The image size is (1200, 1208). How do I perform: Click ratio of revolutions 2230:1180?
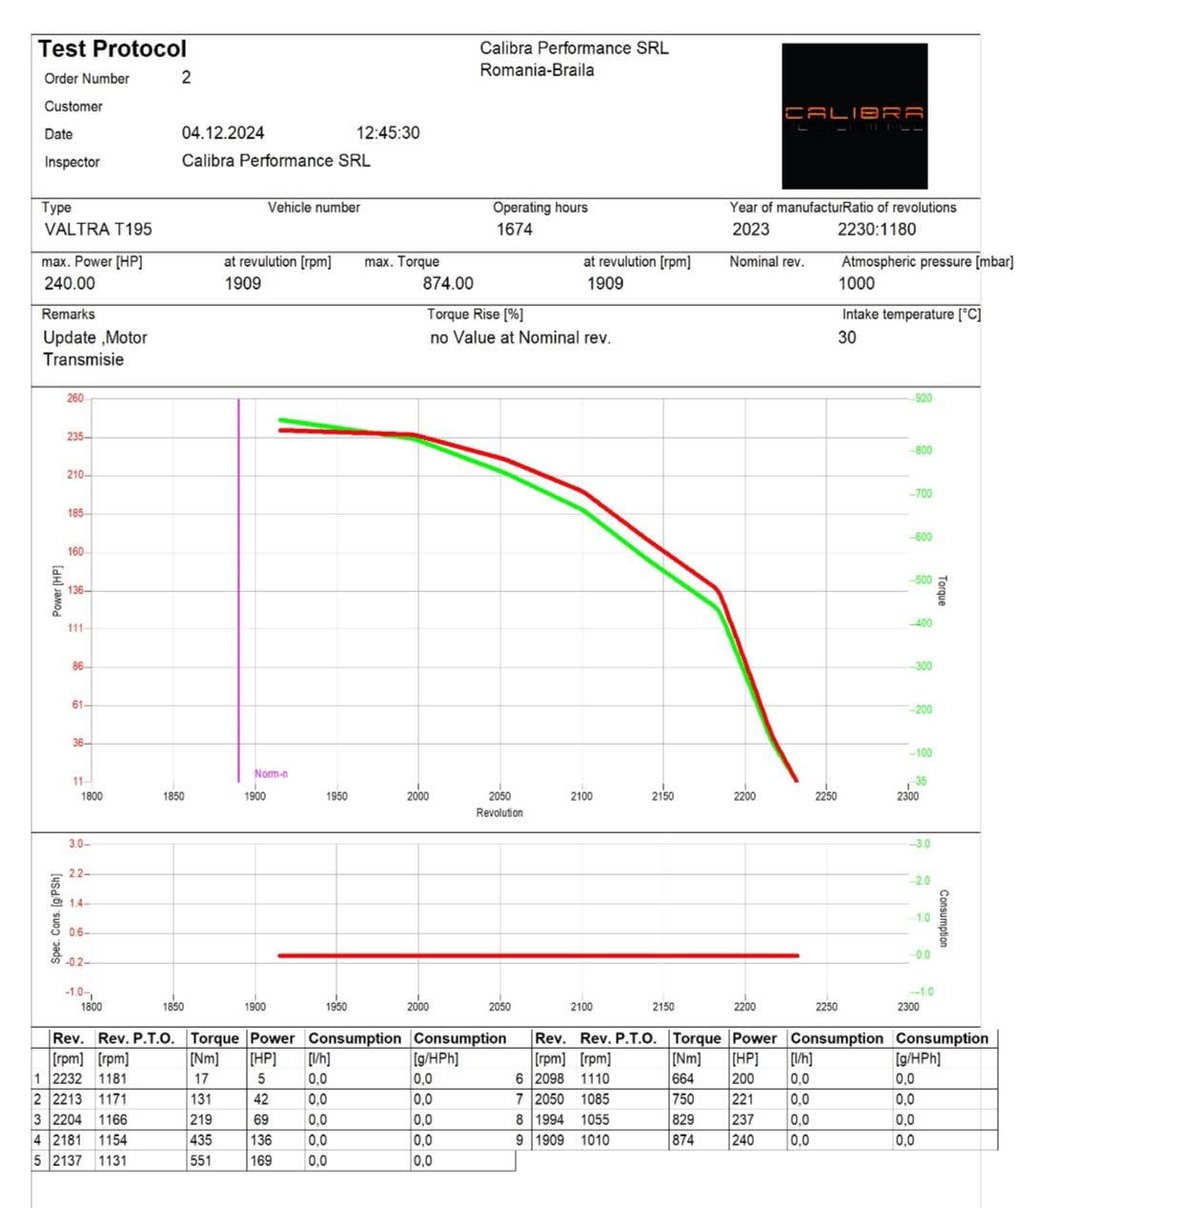[877, 229]
